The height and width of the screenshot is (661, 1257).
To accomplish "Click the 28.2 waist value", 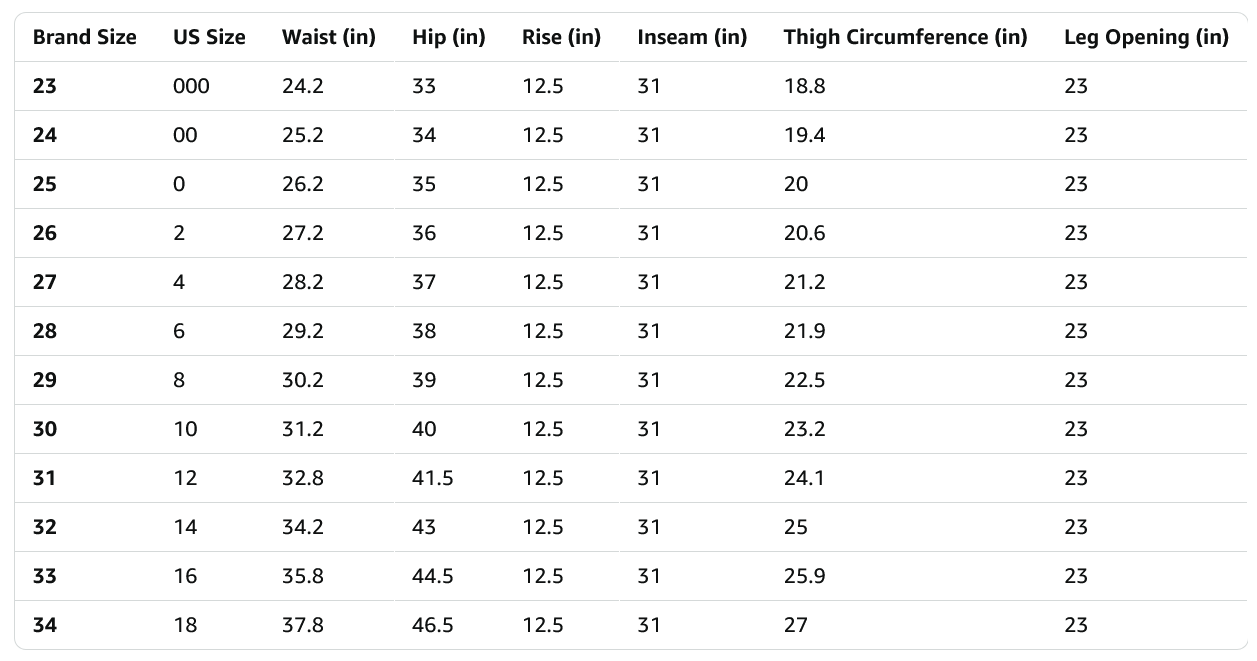I will (x=303, y=282).
